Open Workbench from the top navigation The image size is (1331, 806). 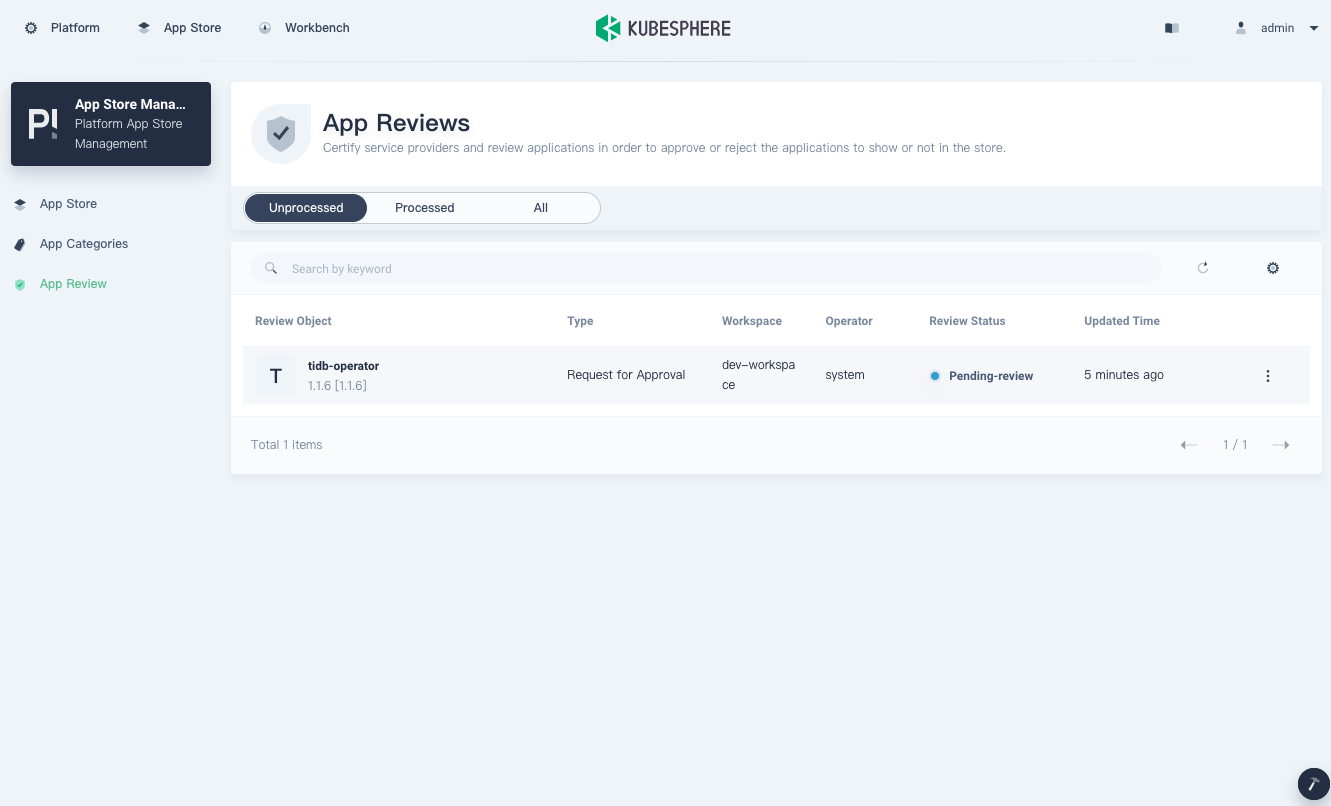(305, 28)
